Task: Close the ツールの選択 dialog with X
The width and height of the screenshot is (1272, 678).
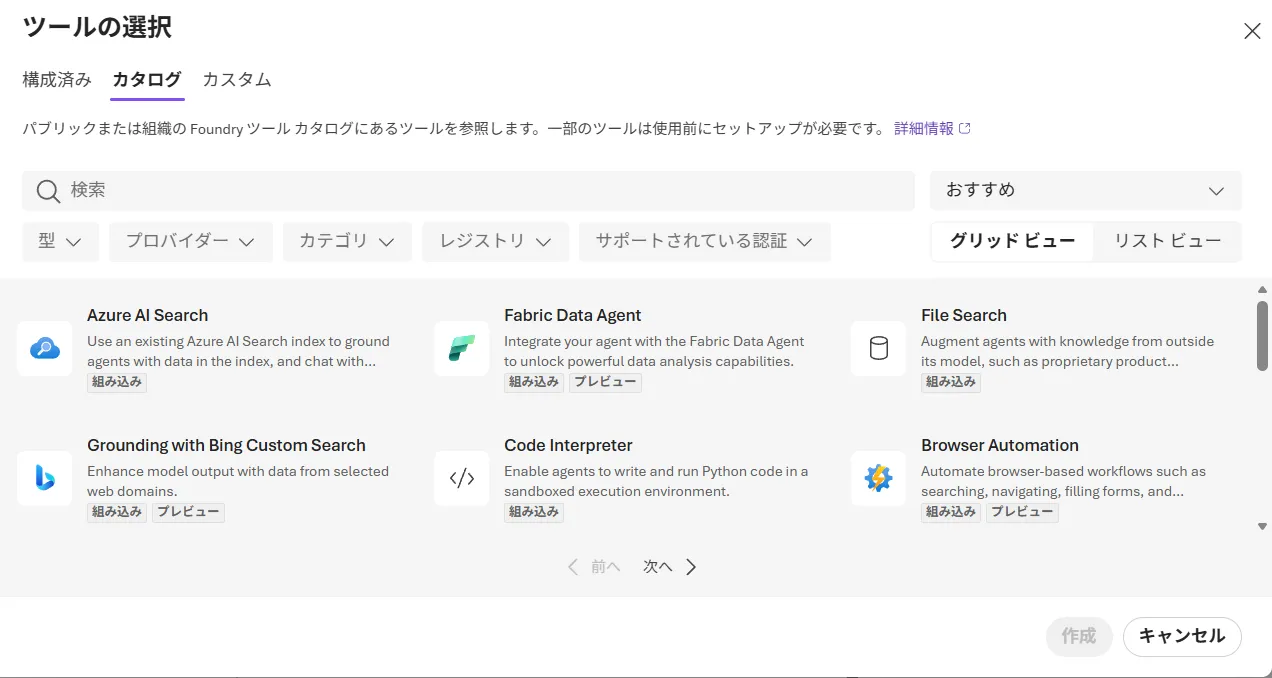Action: pyautogui.click(x=1252, y=31)
